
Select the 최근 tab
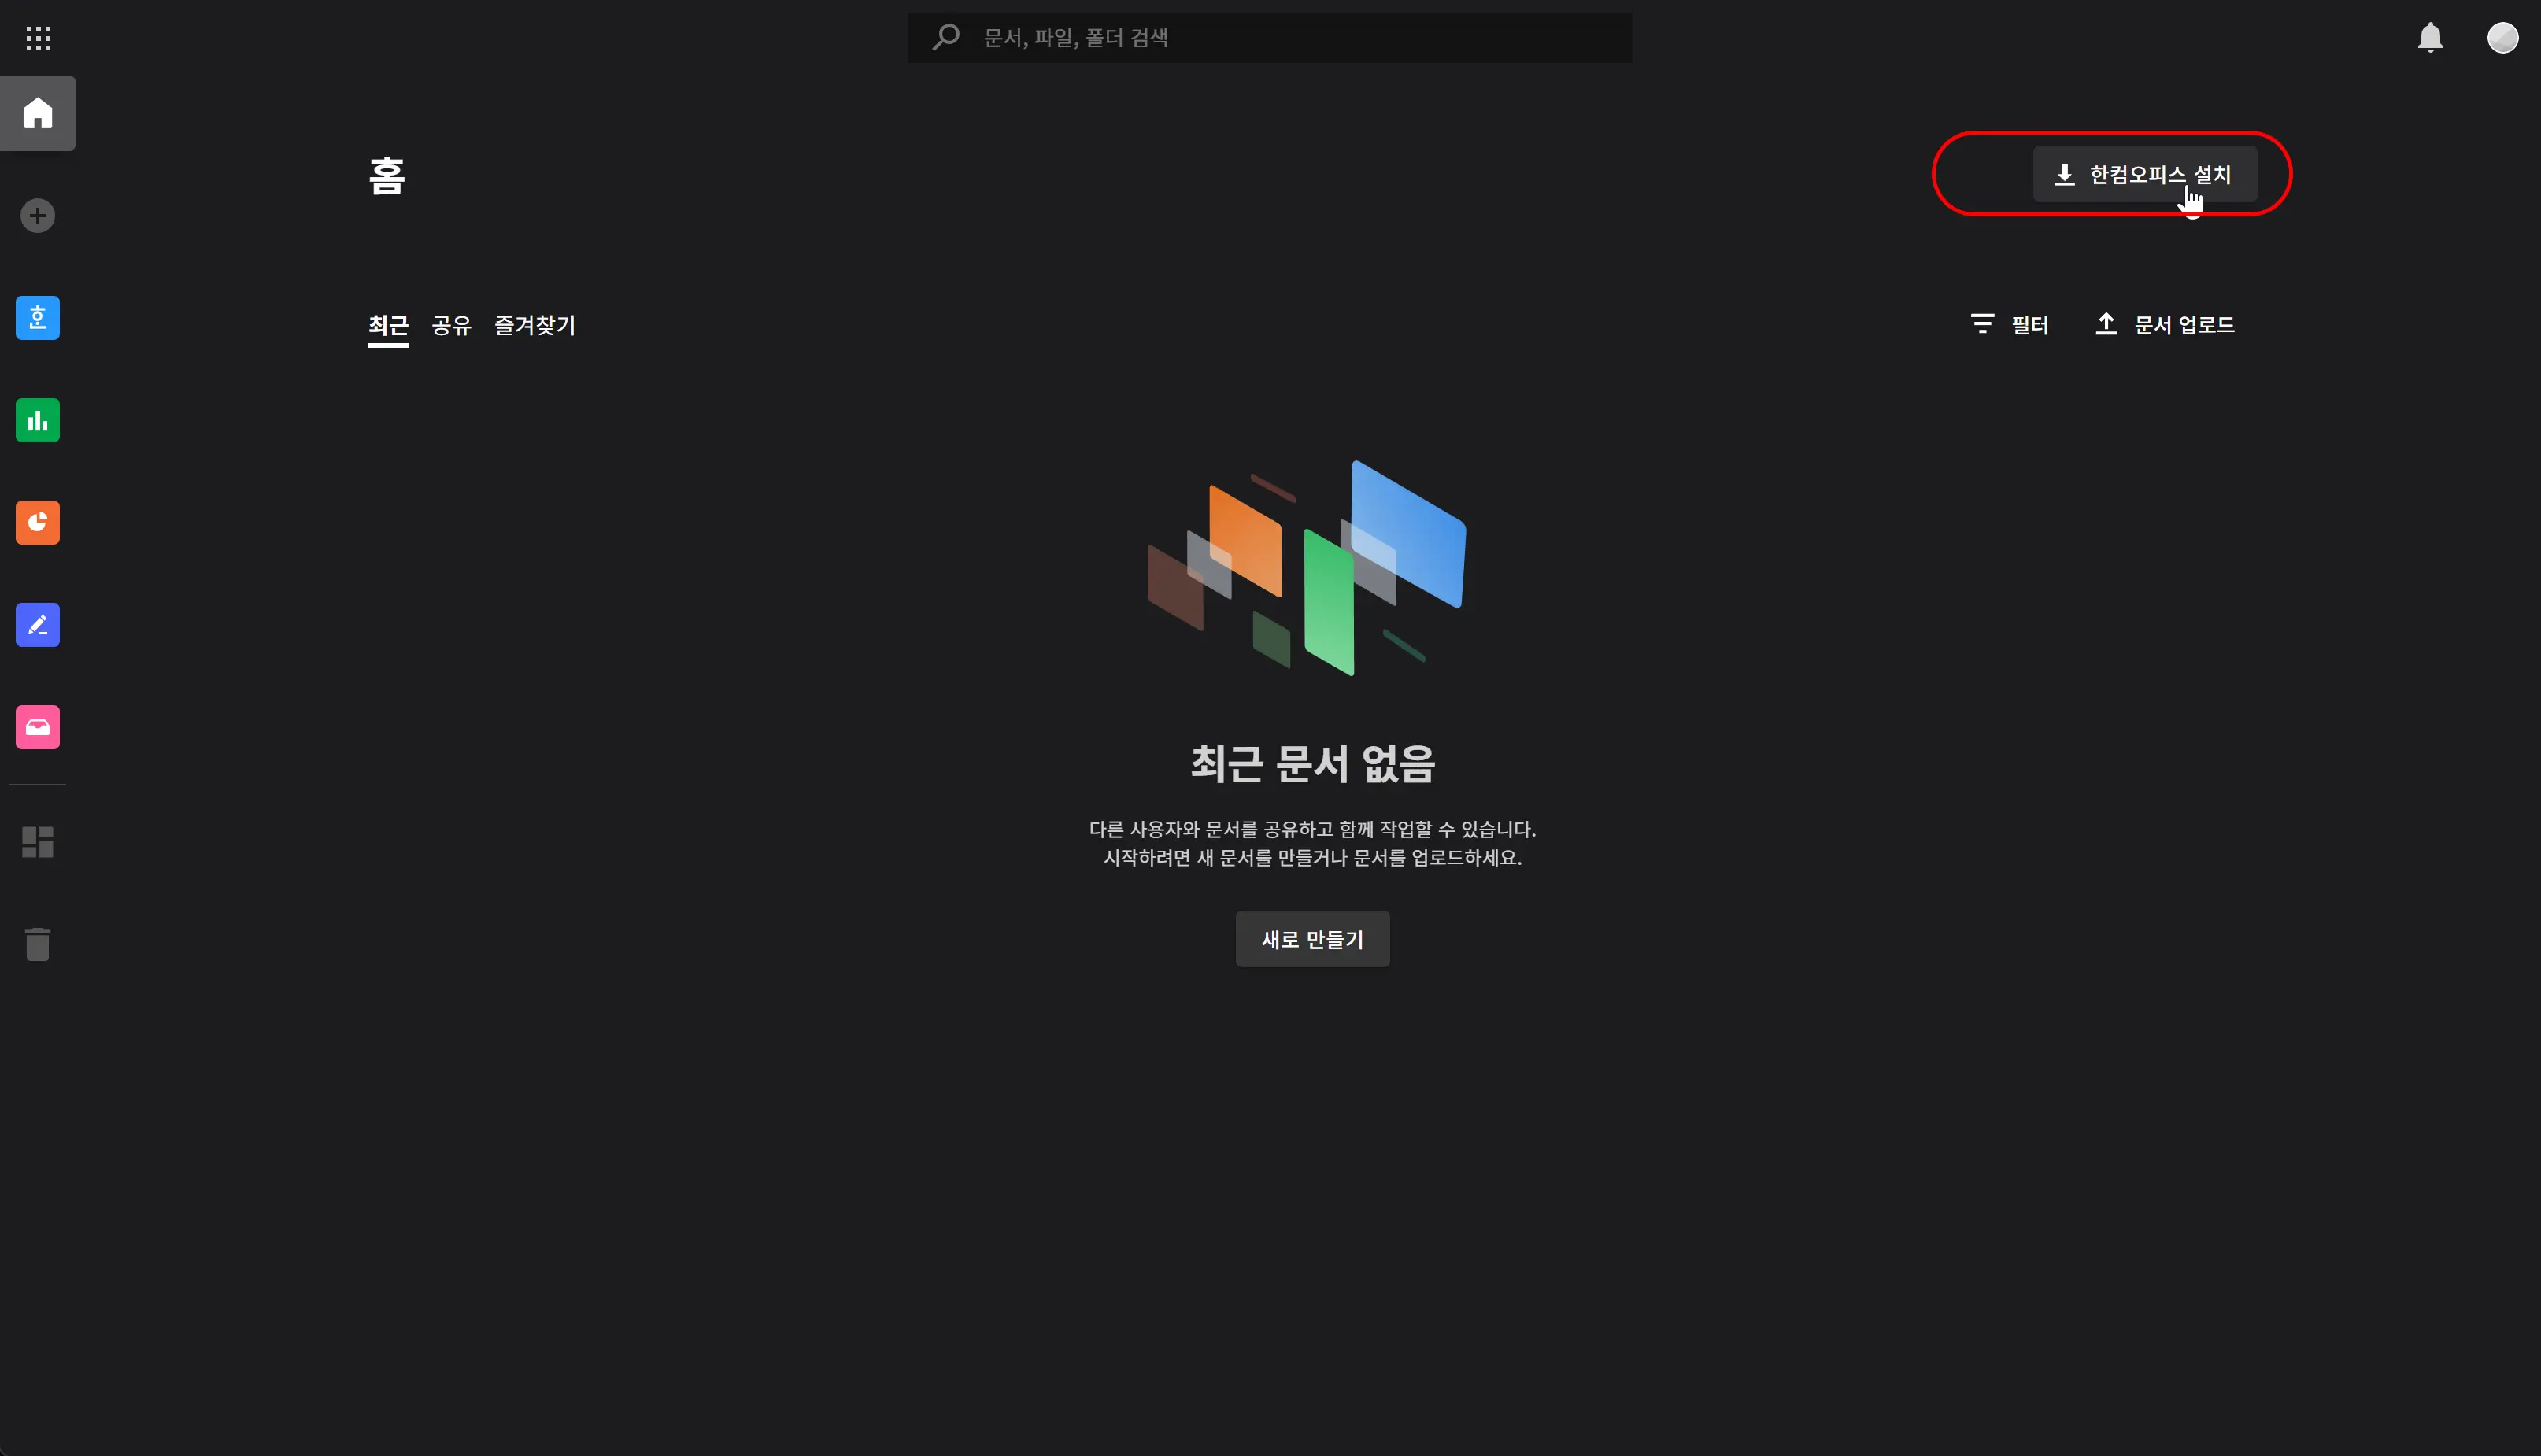(x=388, y=326)
